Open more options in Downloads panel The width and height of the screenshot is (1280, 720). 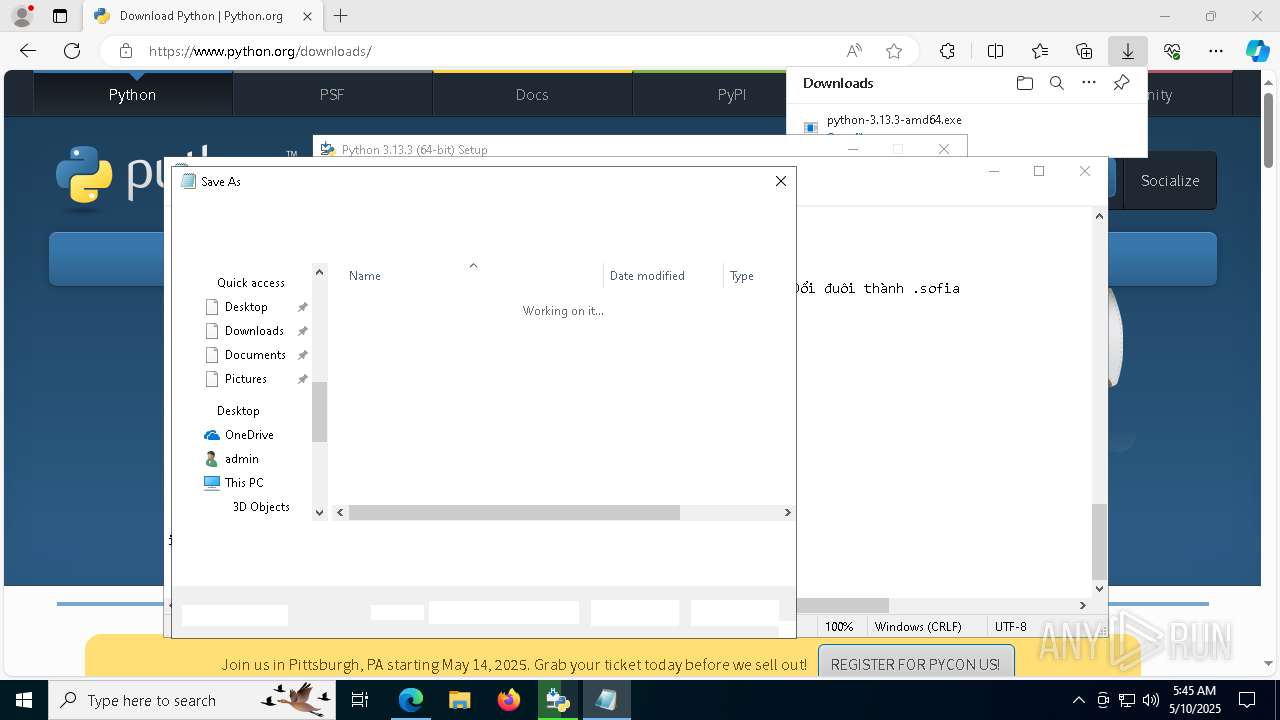coord(1089,83)
